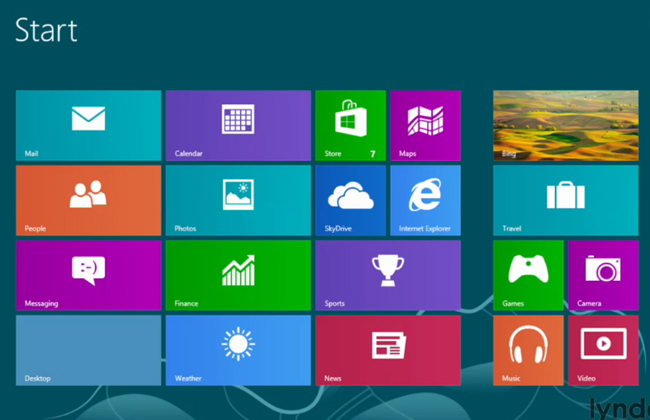This screenshot has width=650, height=420.
Task: Open the News tile
Action: 388,350
